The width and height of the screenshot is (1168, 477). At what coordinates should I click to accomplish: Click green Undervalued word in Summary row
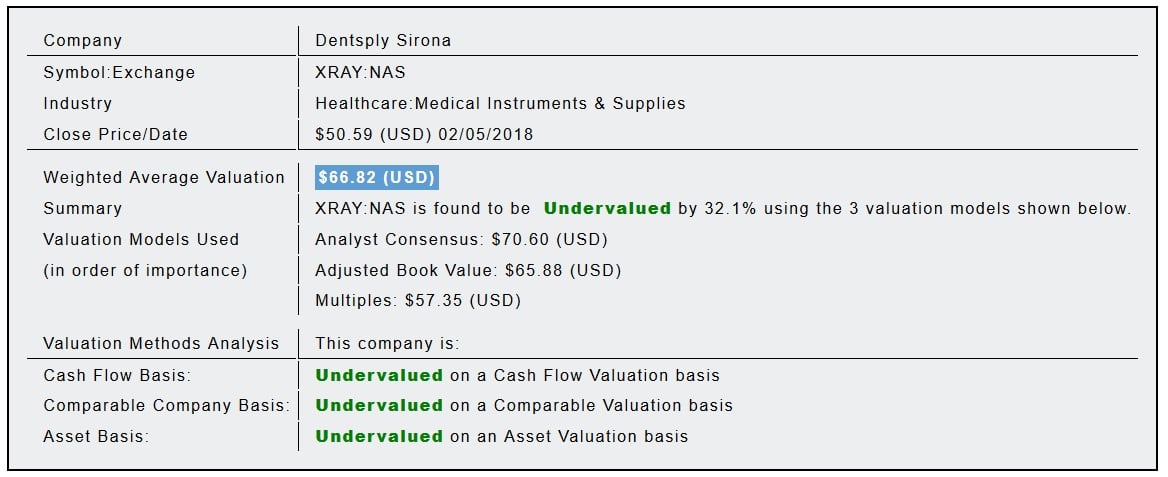click(x=607, y=208)
